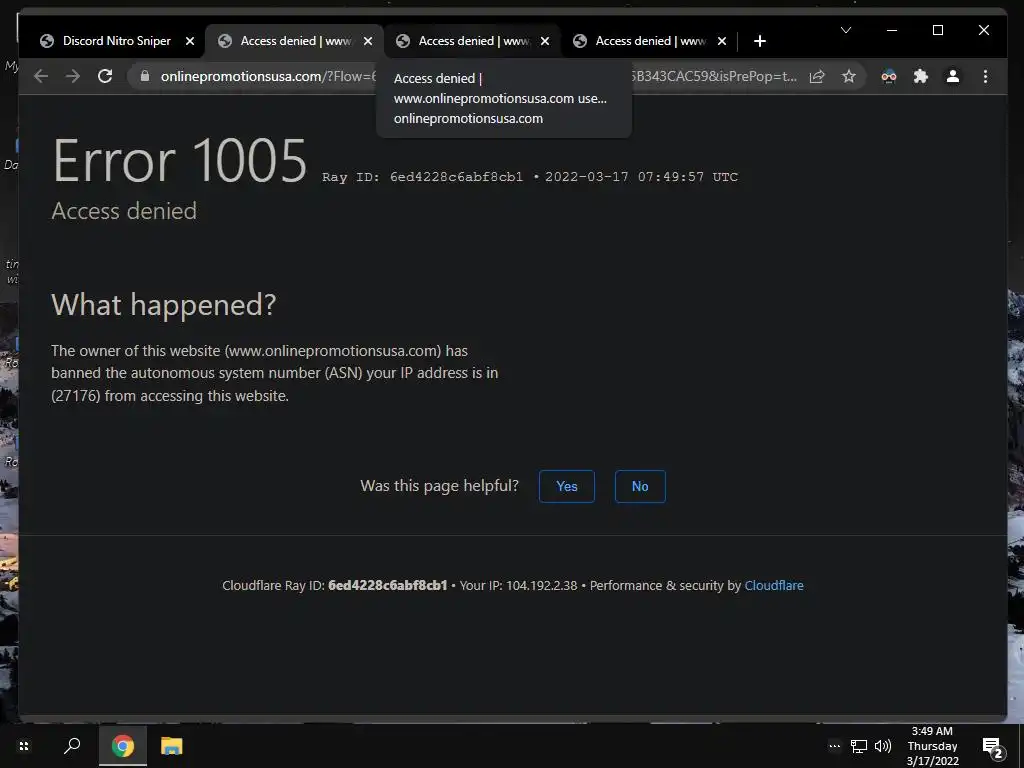Follow the Cloudflare link in the footer
1024x768 pixels.
[x=774, y=586]
